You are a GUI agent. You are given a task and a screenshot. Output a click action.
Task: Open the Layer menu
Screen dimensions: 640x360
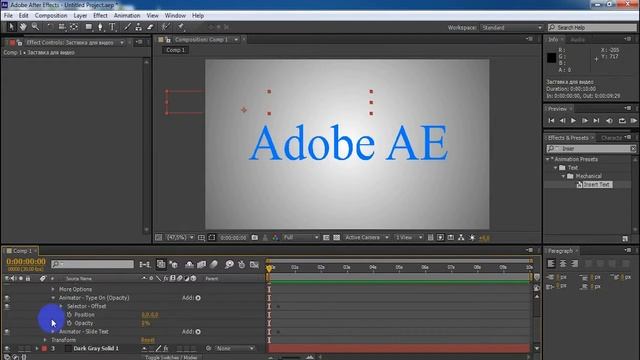80,16
